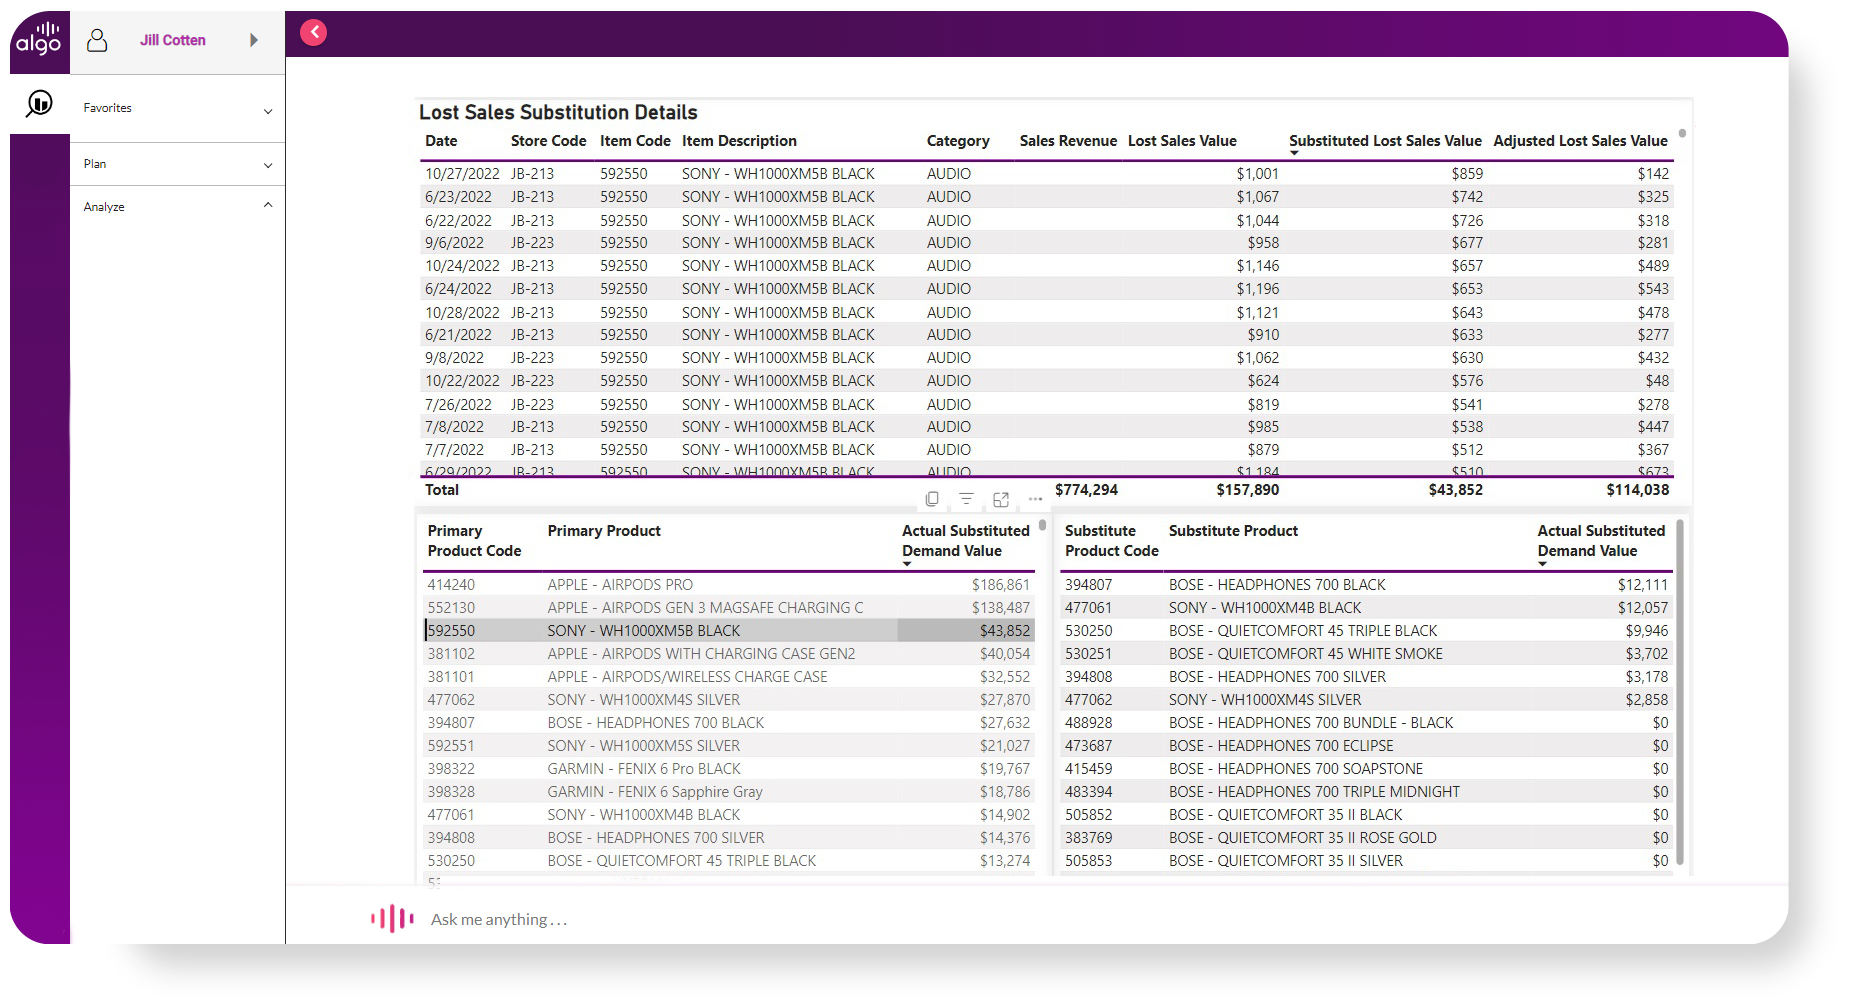
Task: Click Primary Product Code column header
Action: point(474,541)
